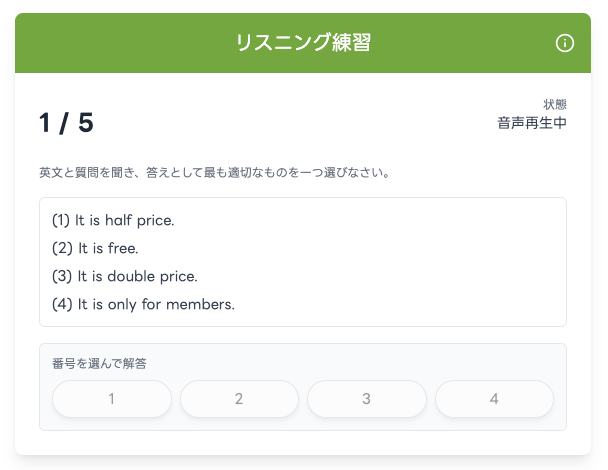Click the "1 / 5" question counter
Screen dimensions: 608x470
coord(66,123)
